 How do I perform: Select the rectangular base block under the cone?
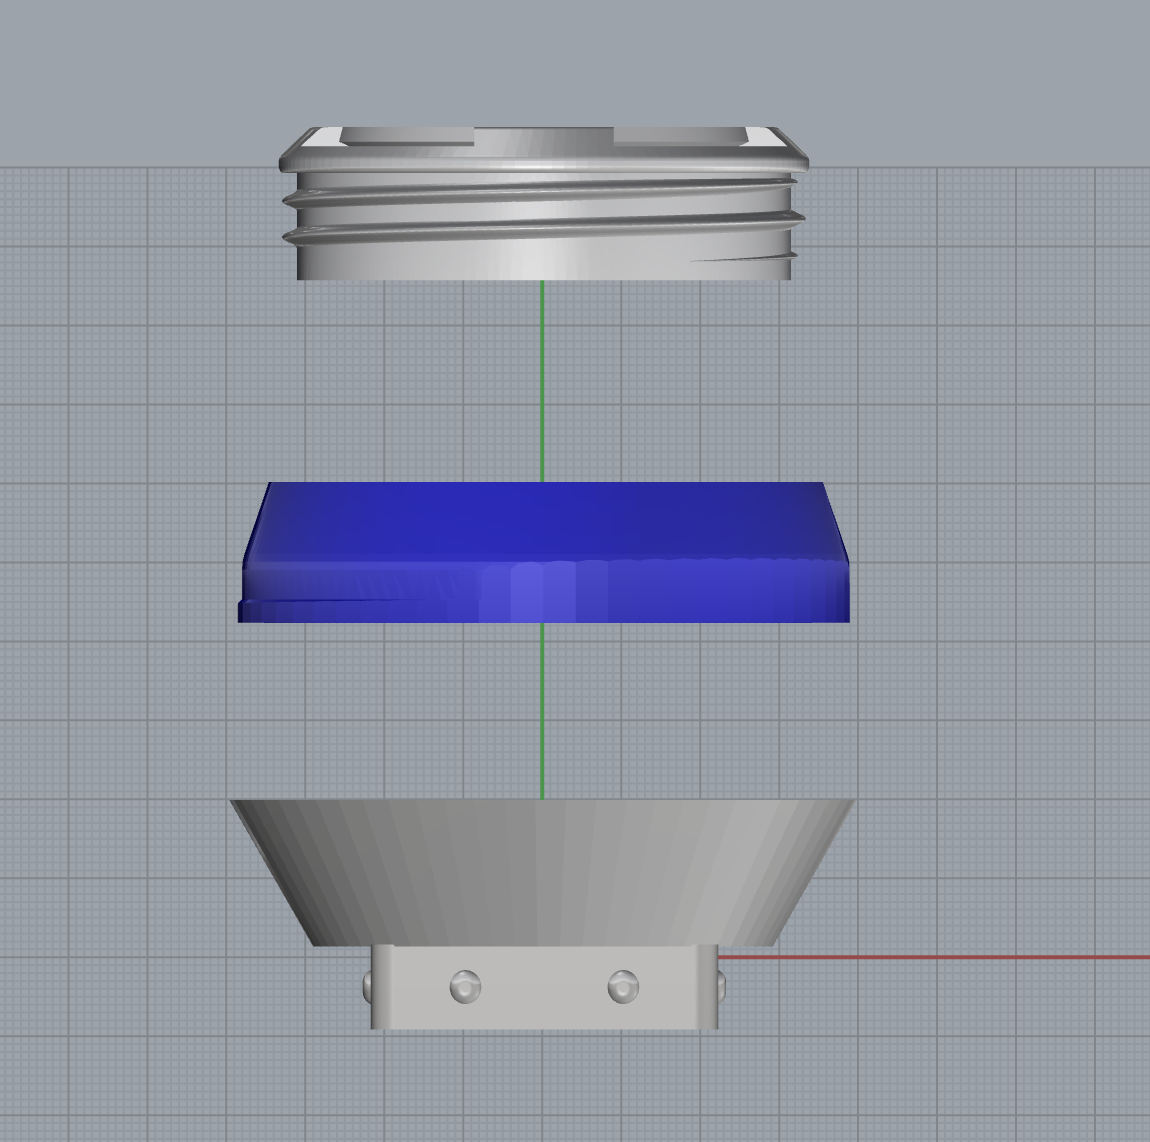[544, 987]
